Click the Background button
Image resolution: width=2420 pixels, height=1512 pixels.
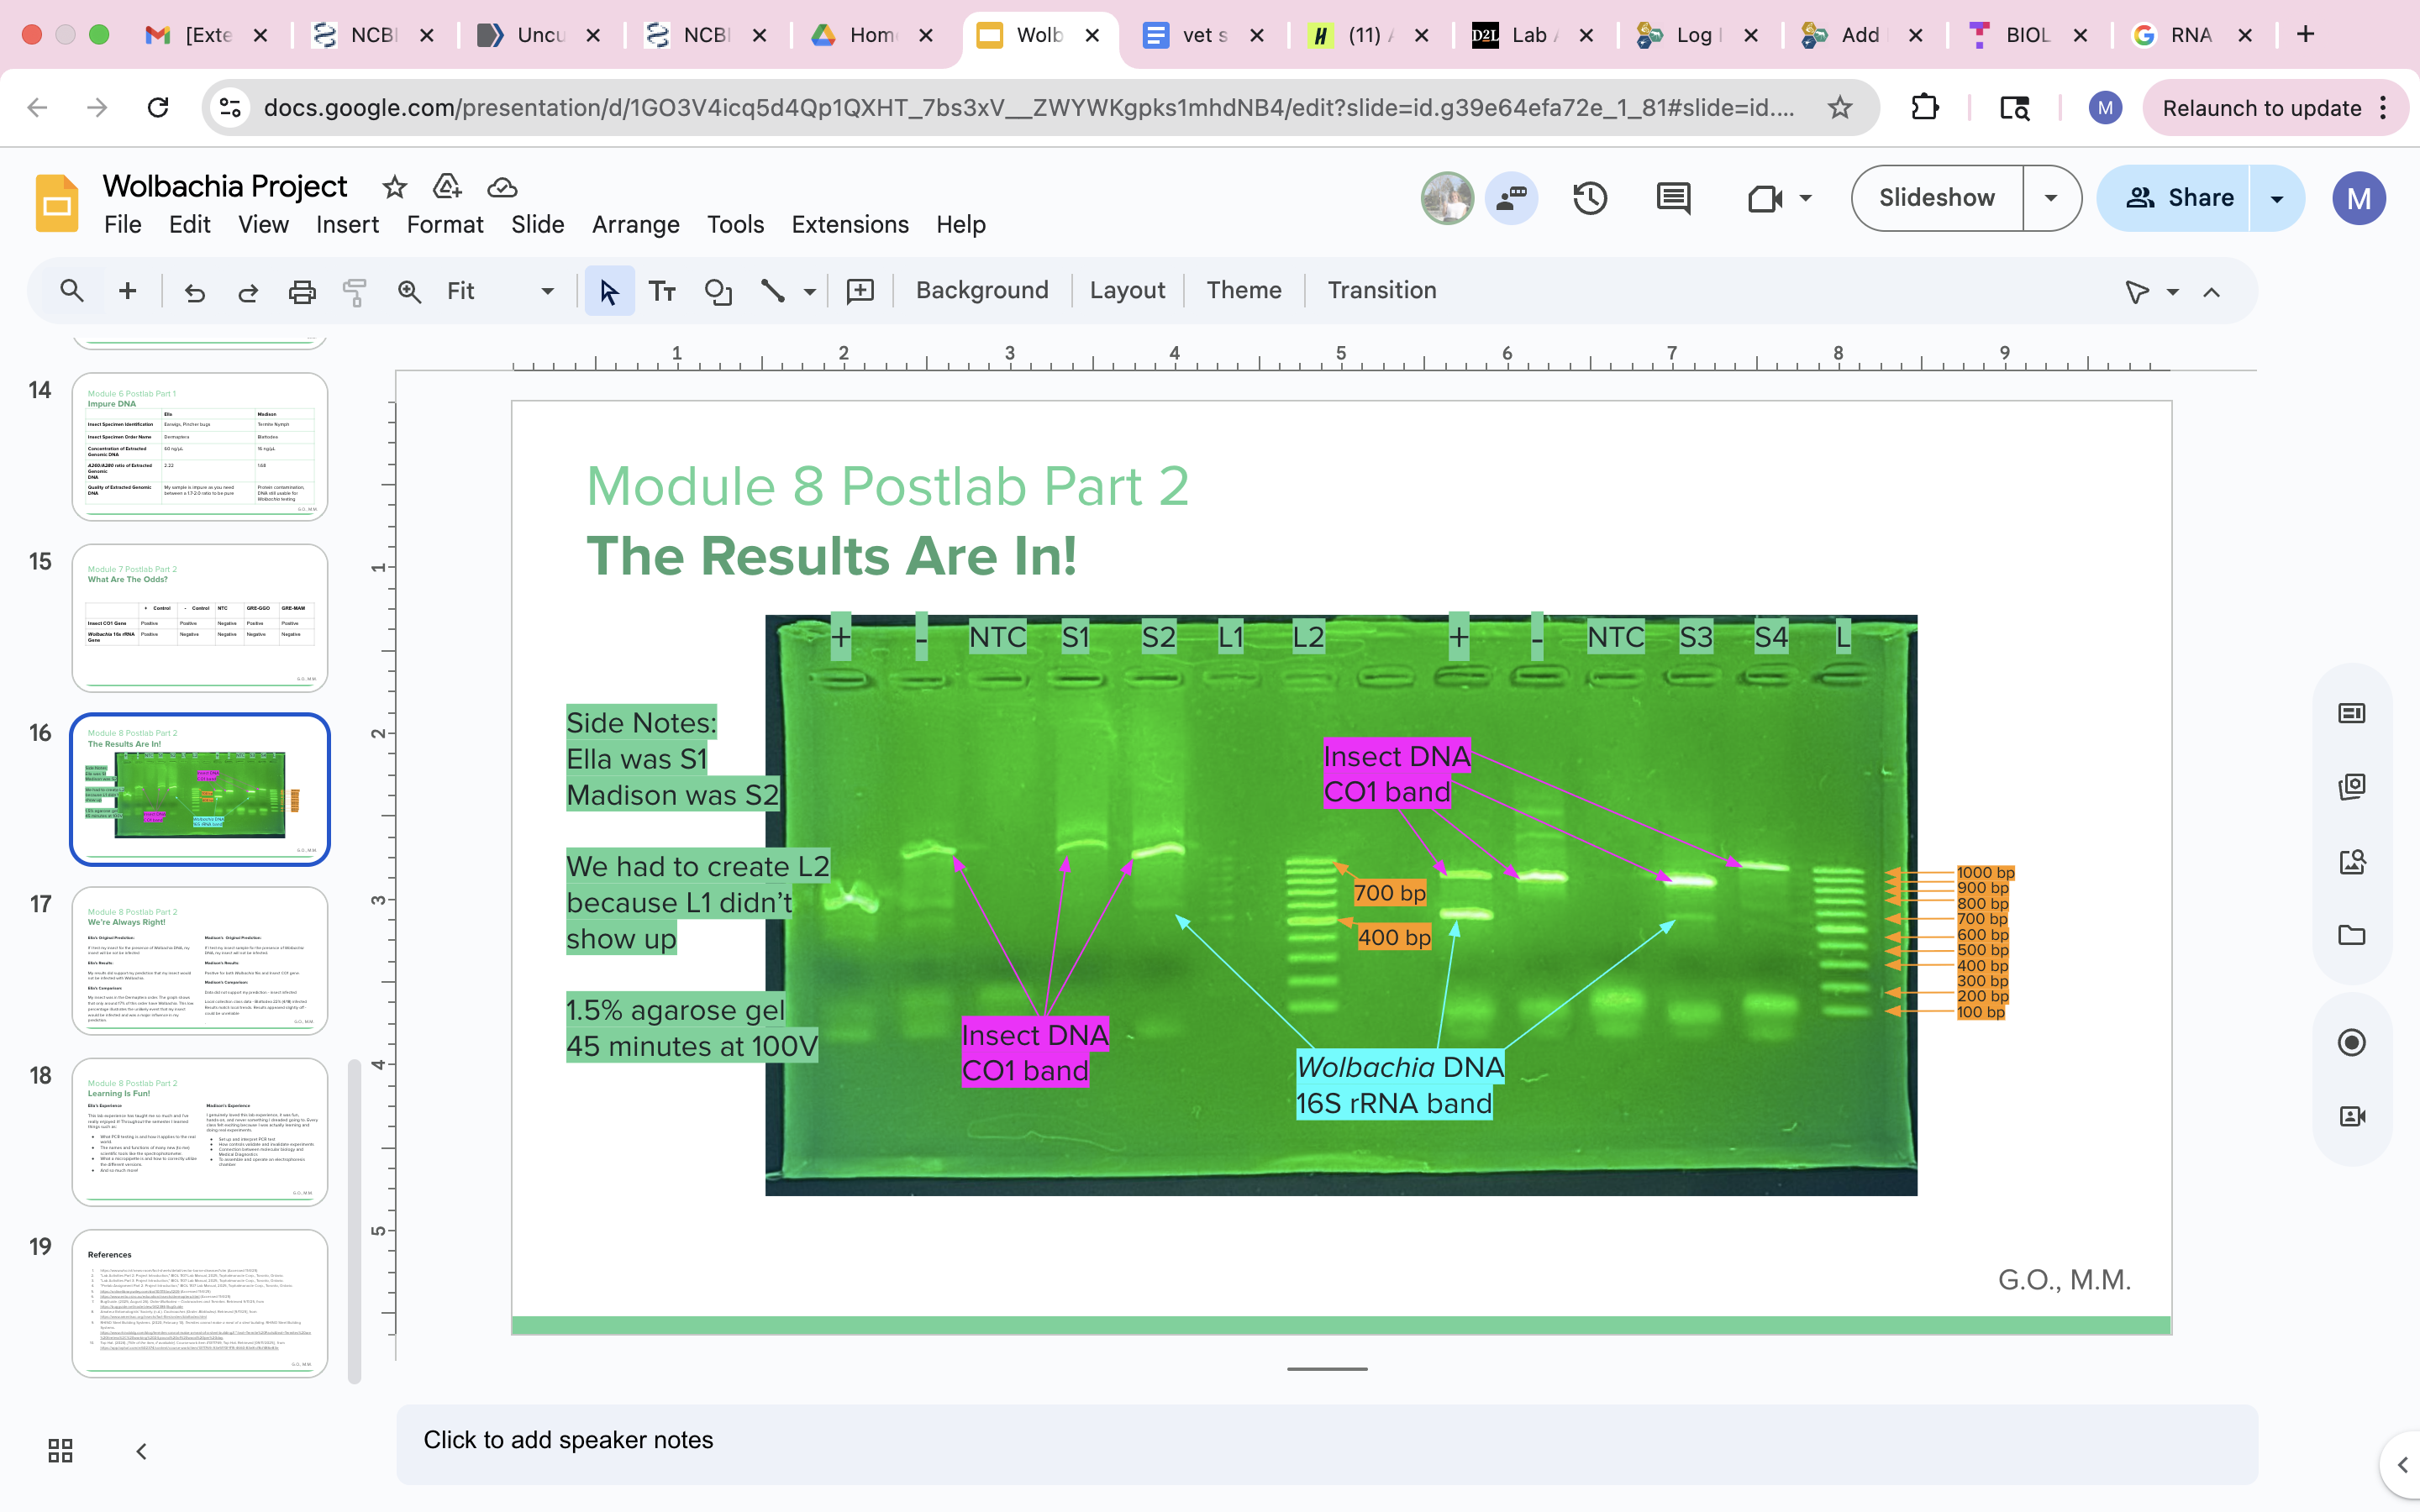click(x=981, y=290)
